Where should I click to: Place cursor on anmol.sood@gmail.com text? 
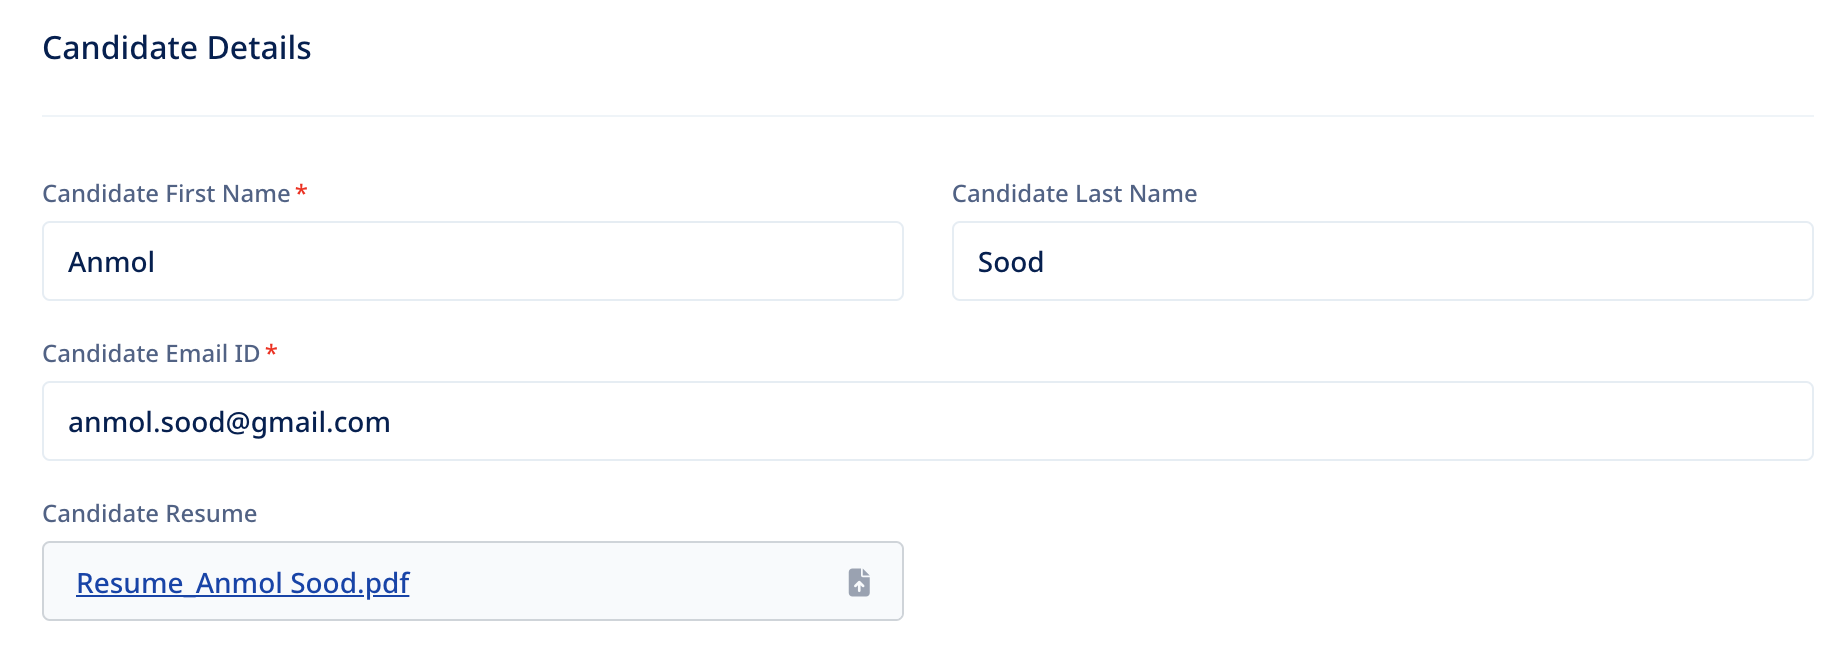[x=229, y=422]
